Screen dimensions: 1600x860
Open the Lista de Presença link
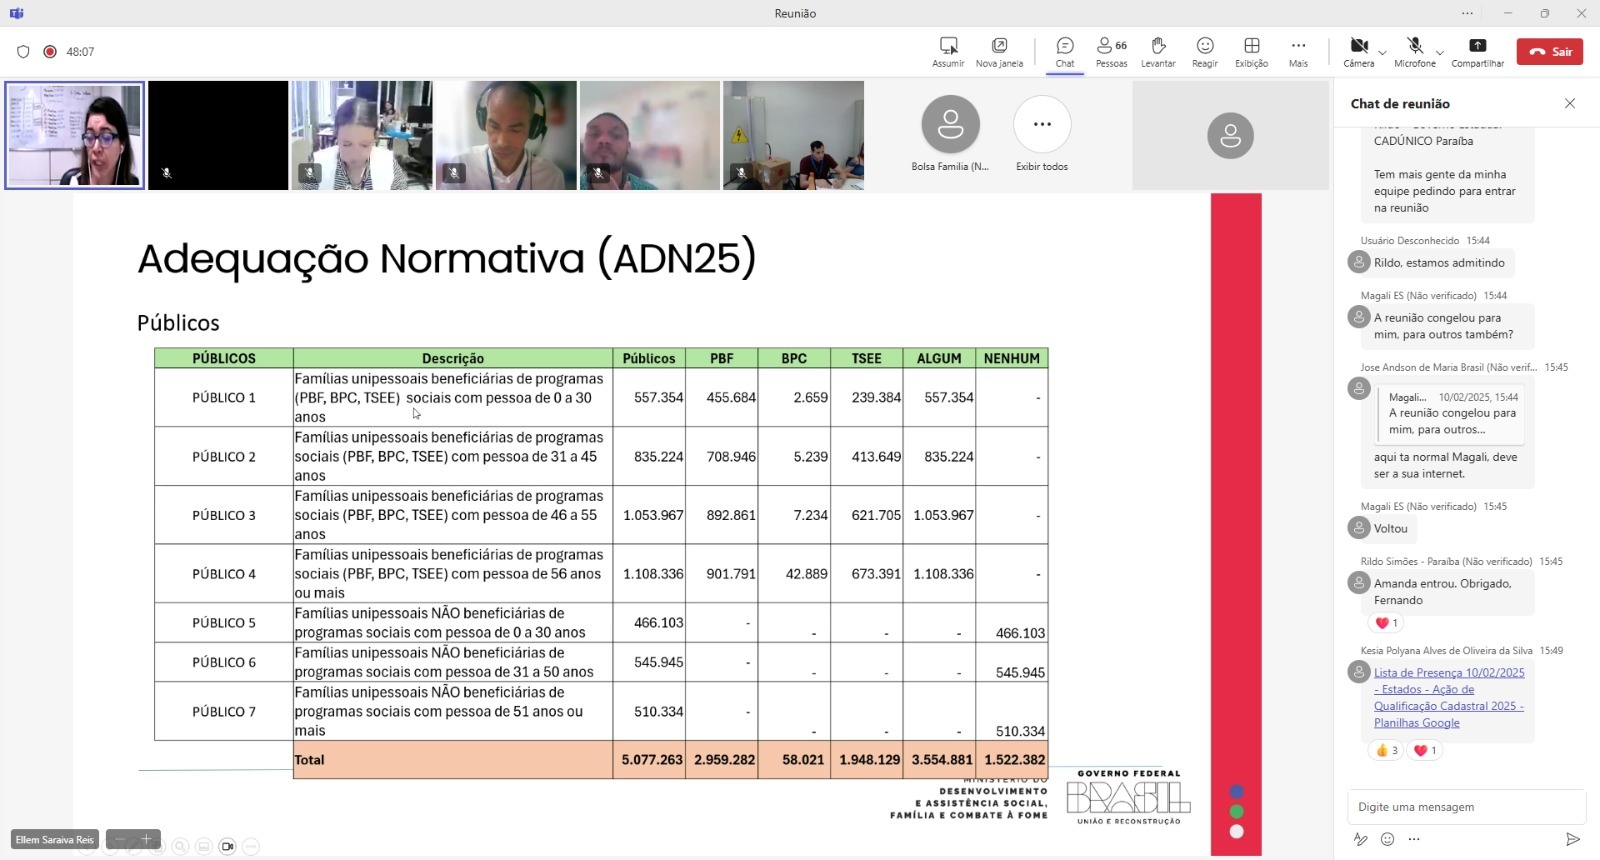coord(1448,697)
